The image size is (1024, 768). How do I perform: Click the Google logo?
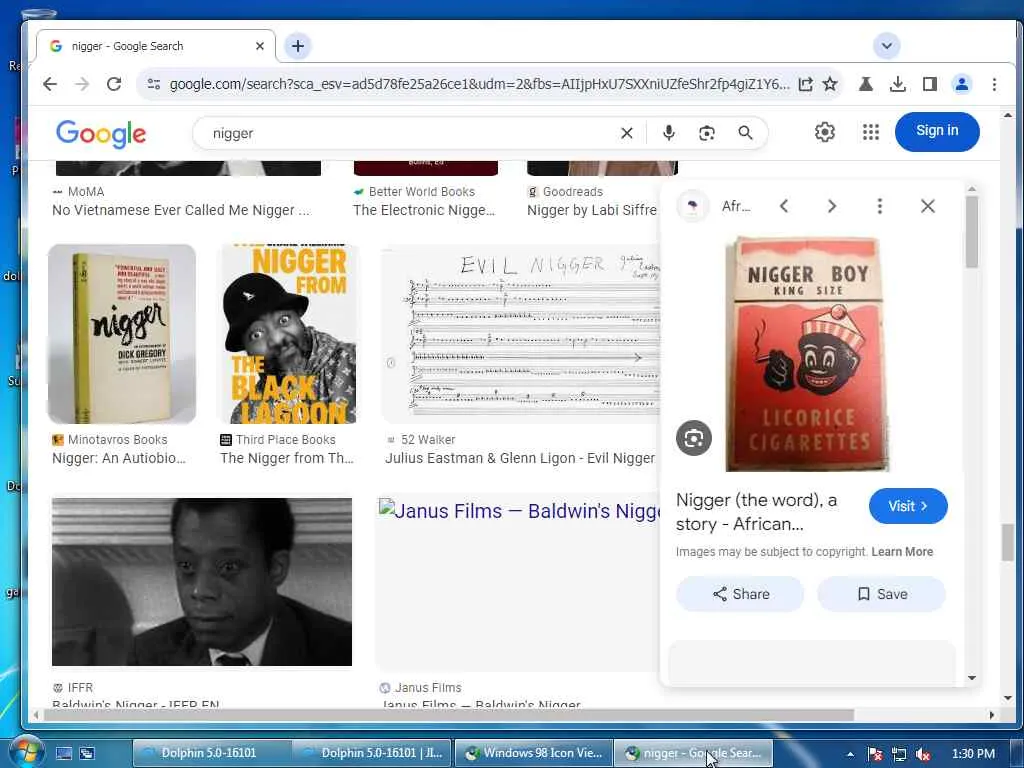pos(101,134)
